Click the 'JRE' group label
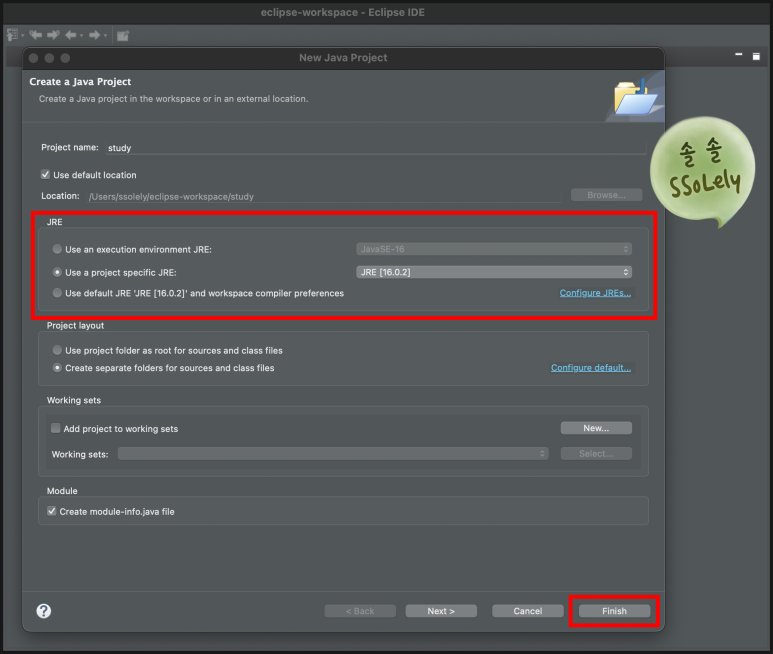The height and width of the screenshot is (654, 773). click(54, 222)
